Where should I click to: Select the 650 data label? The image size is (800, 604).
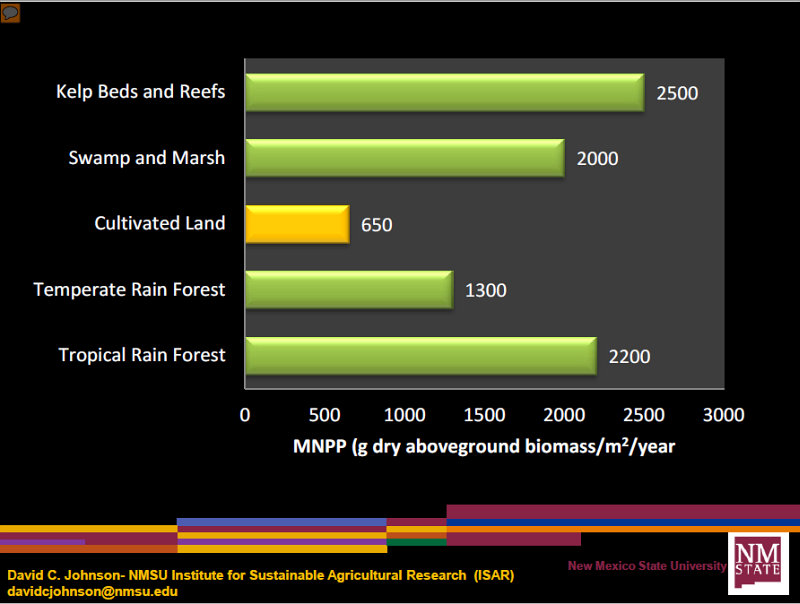pos(377,225)
